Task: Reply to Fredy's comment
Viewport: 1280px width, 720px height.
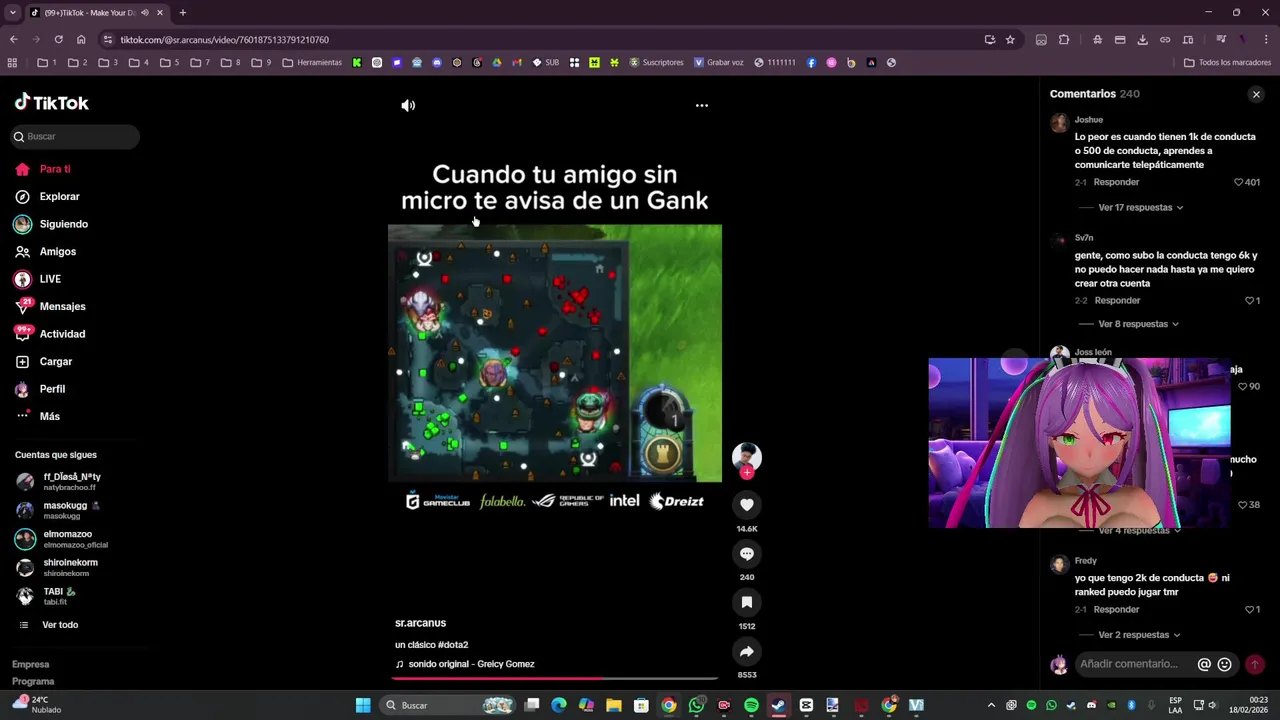Action: pos(1116,609)
